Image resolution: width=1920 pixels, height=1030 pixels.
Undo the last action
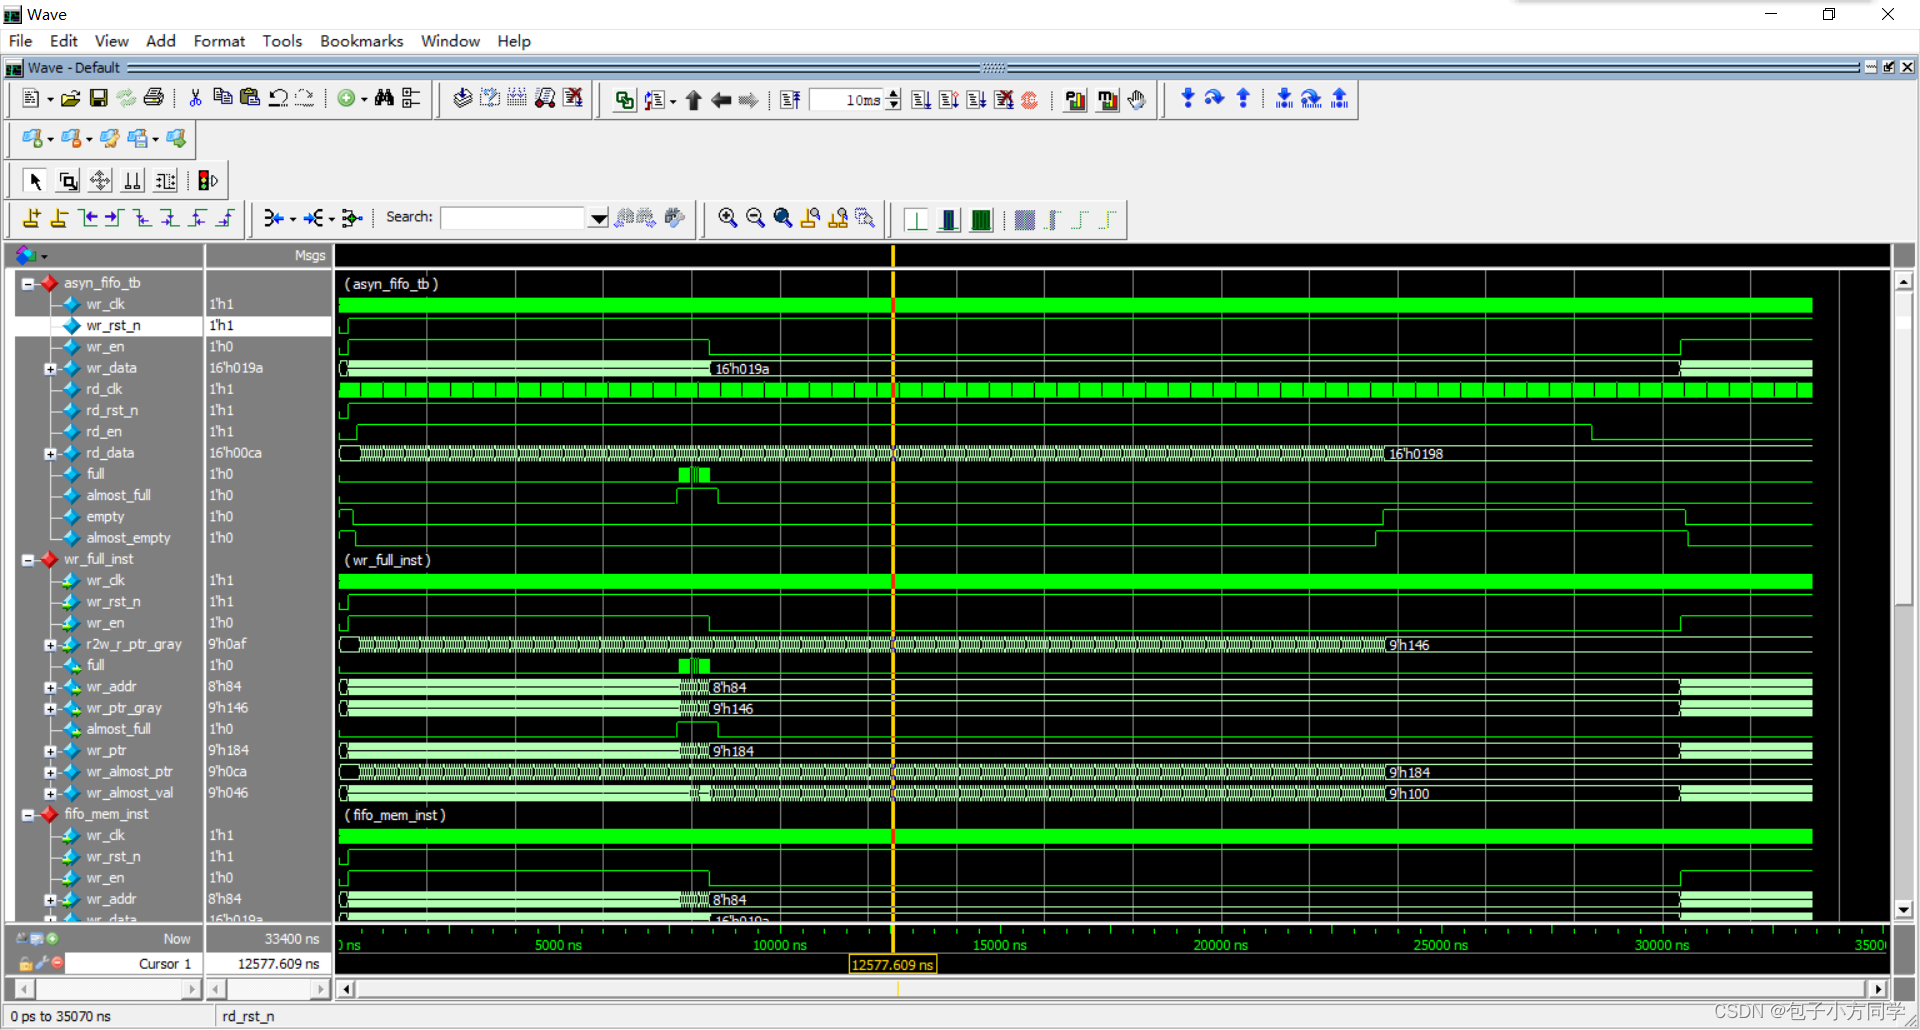pos(278,98)
